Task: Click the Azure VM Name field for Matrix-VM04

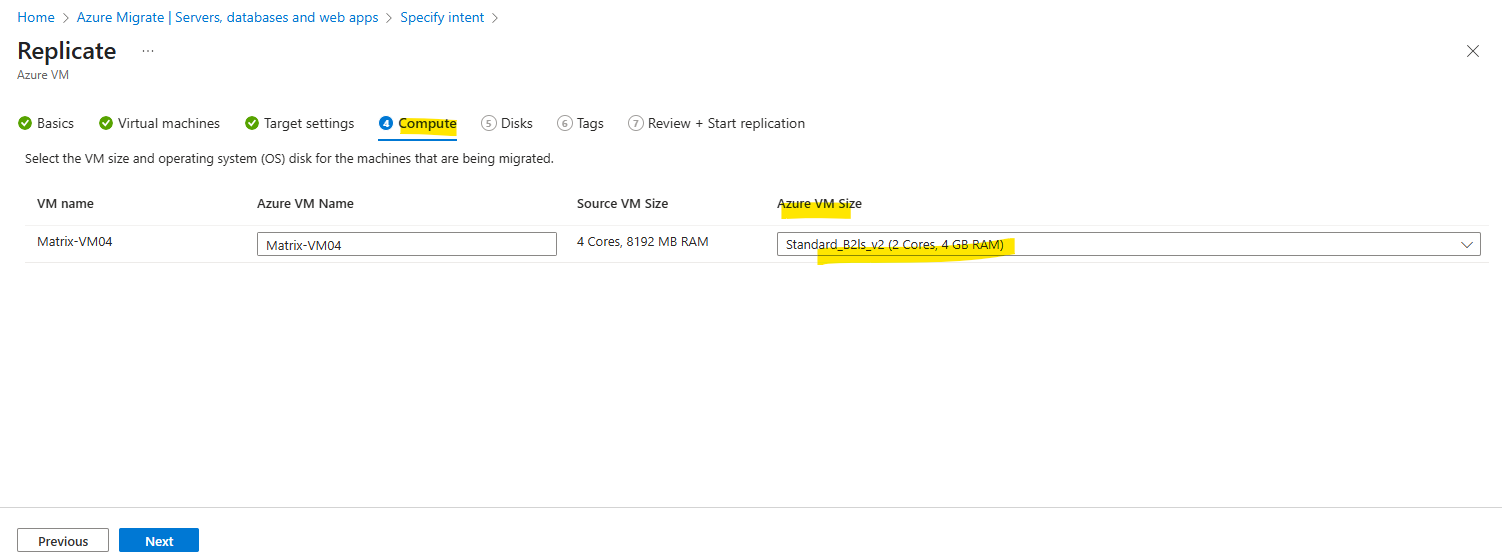Action: click(407, 244)
